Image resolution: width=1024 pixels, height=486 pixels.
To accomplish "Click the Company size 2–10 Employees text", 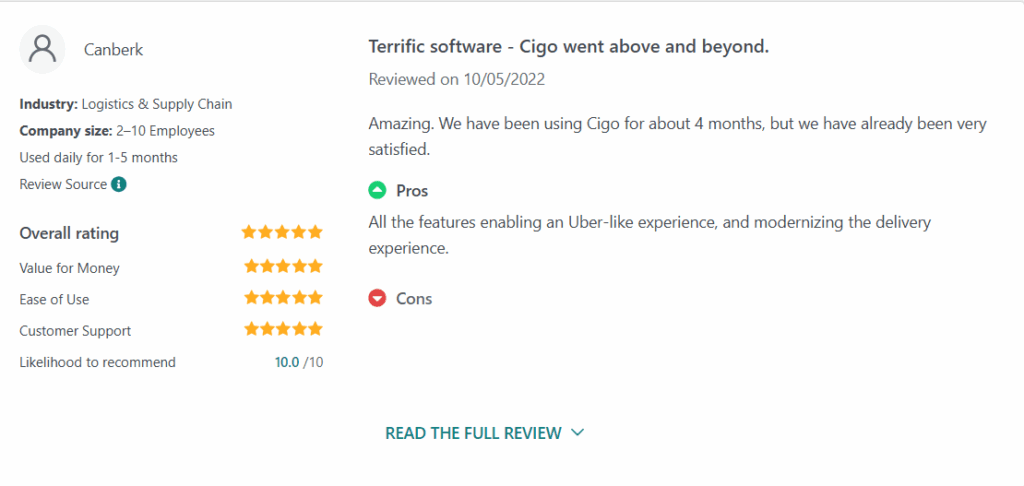I will point(118,131).
